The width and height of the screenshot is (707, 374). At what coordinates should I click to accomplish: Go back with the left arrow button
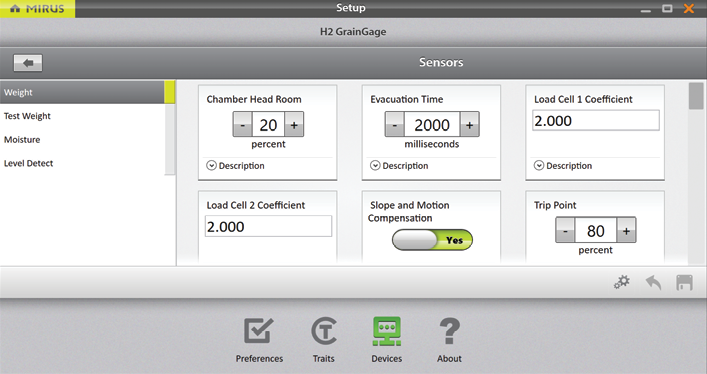tap(28, 63)
